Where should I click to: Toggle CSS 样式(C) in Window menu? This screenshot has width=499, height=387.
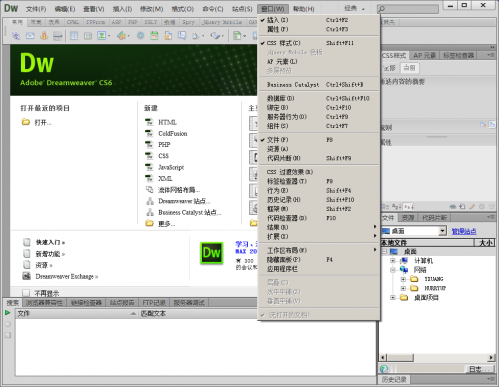[318, 43]
